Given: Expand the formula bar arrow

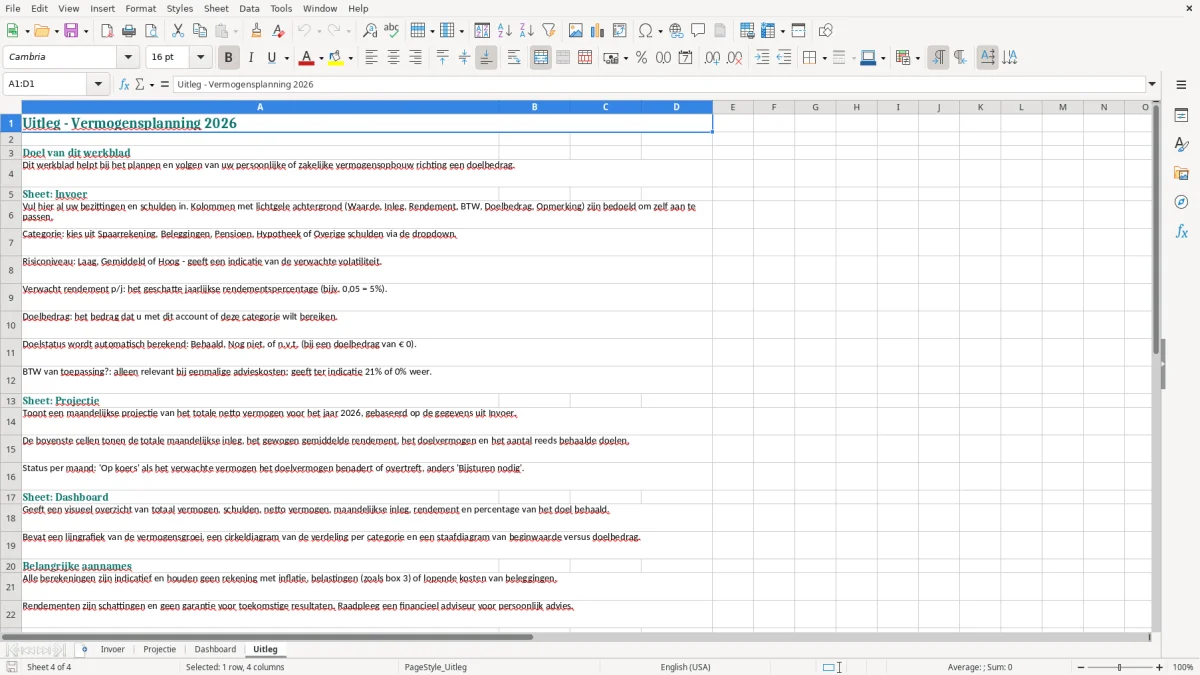Looking at the screenshot, I should (1152, 85).
